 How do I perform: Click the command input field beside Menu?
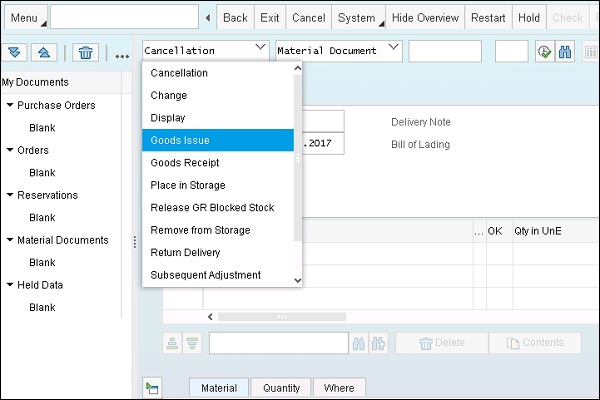tap(123, 18)
